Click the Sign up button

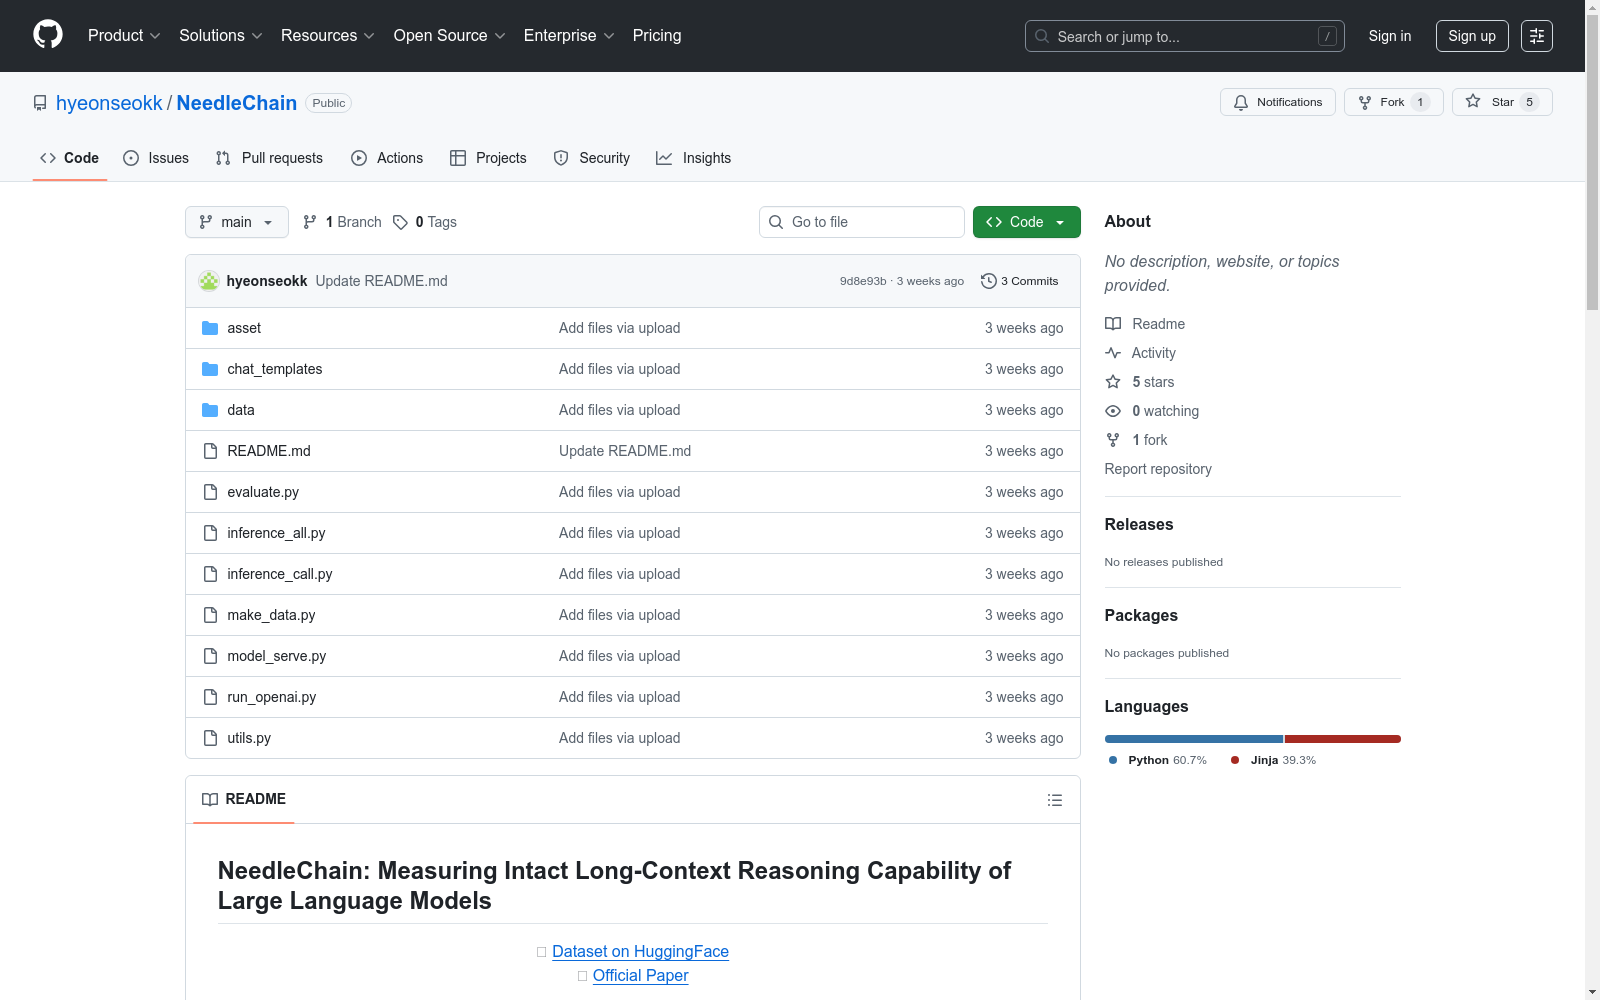tap(1472, 36)
